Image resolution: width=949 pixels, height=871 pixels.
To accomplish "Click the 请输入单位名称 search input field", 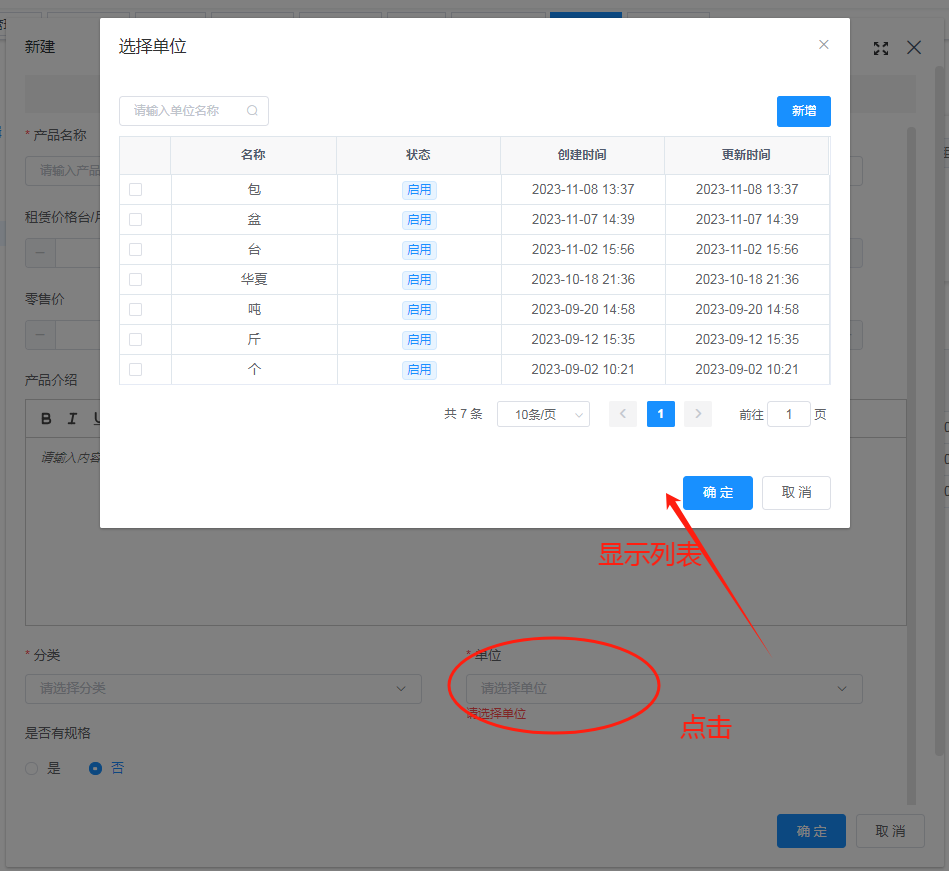I will tap(185, 111).
